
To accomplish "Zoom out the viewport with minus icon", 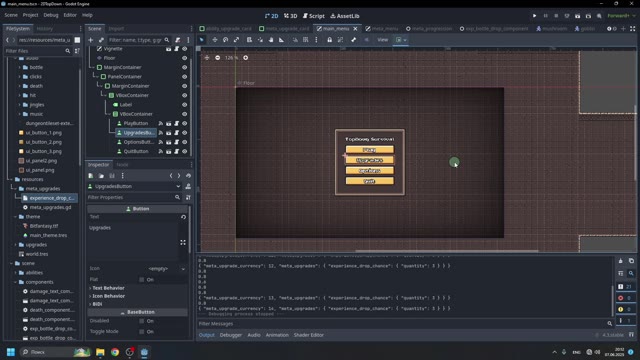I will (218, 58).
